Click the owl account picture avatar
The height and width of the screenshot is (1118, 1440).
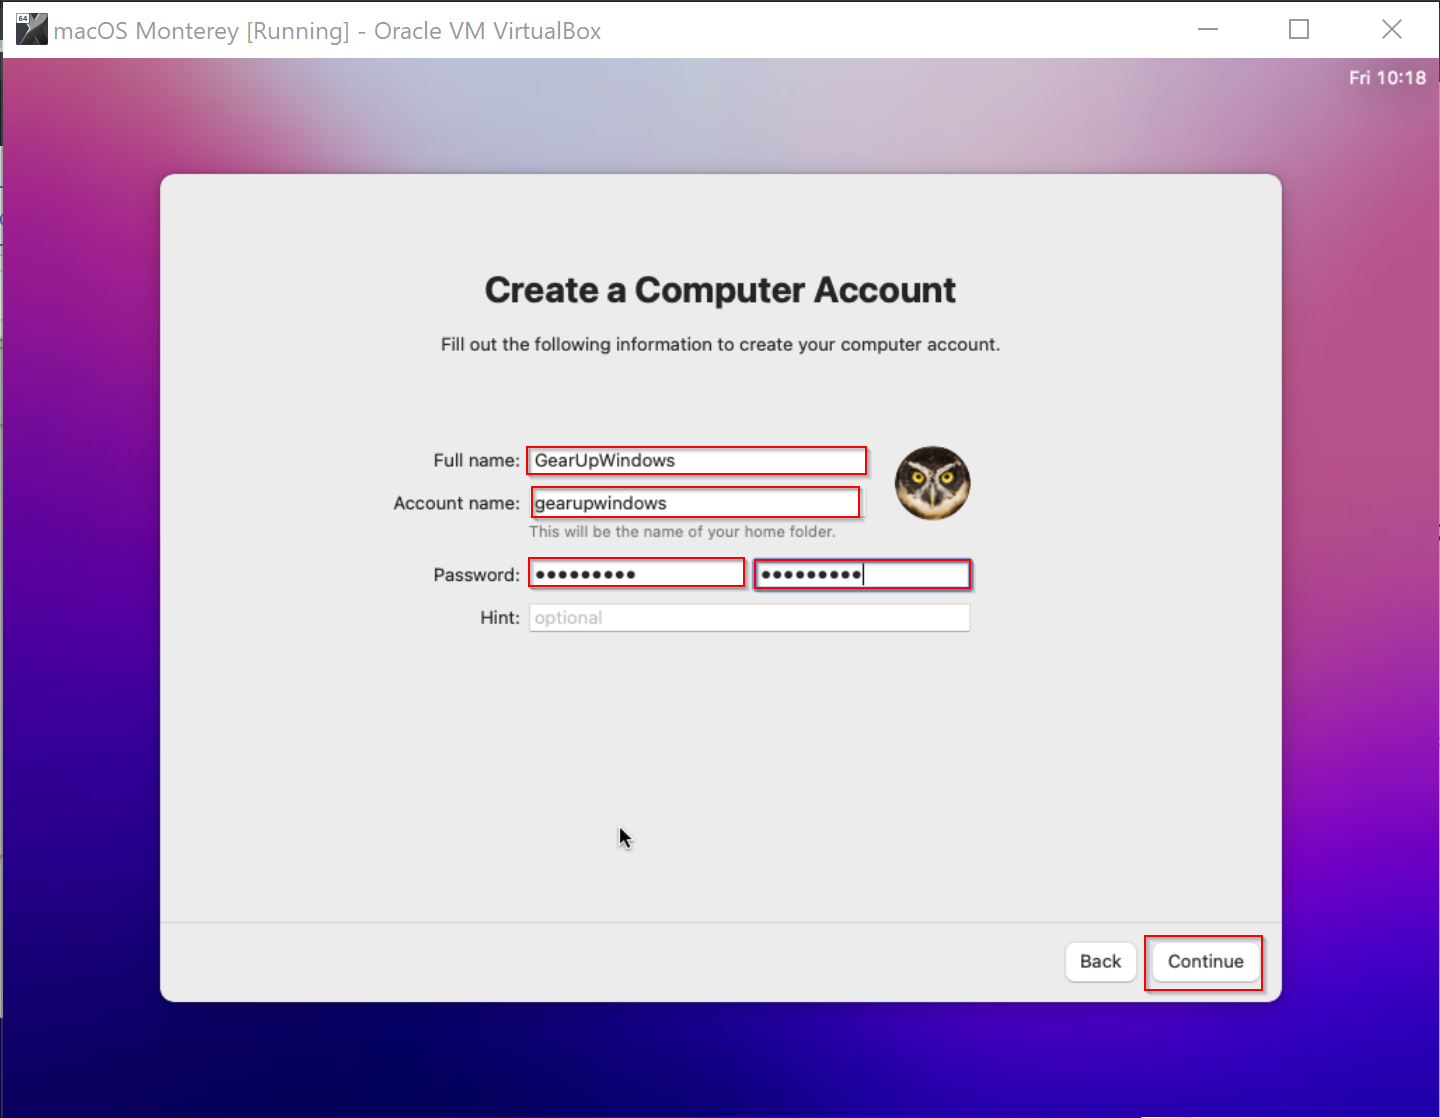click(932, 483)
